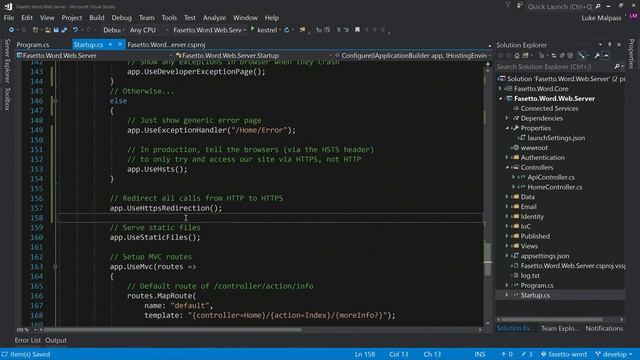This screenshot has height=360, width=640.
Task: Click the pin icon on the Startup.cs tab
Action: pos(110,44)
